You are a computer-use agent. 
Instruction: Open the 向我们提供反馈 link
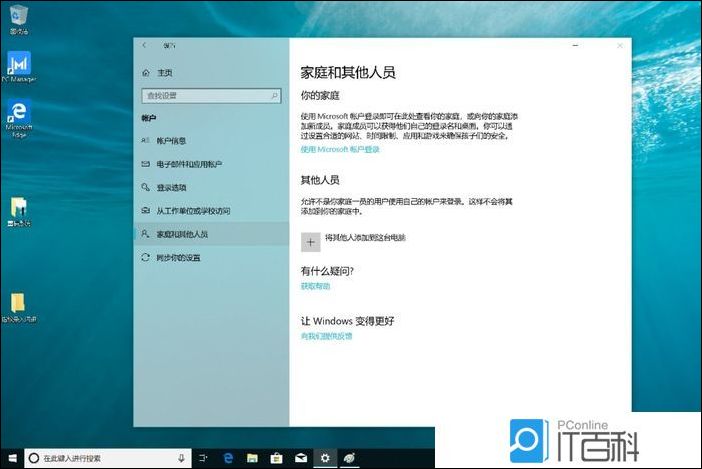click(326, 336)
